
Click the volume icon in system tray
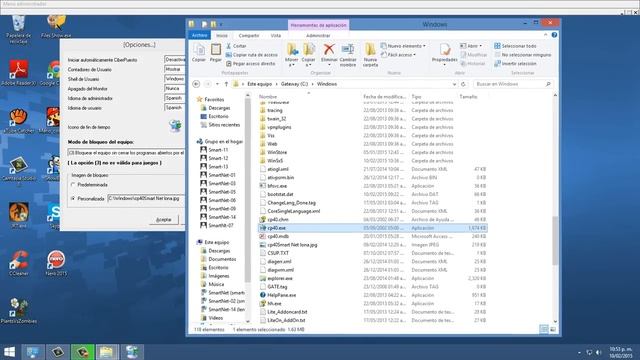click(x=599, y=352)
